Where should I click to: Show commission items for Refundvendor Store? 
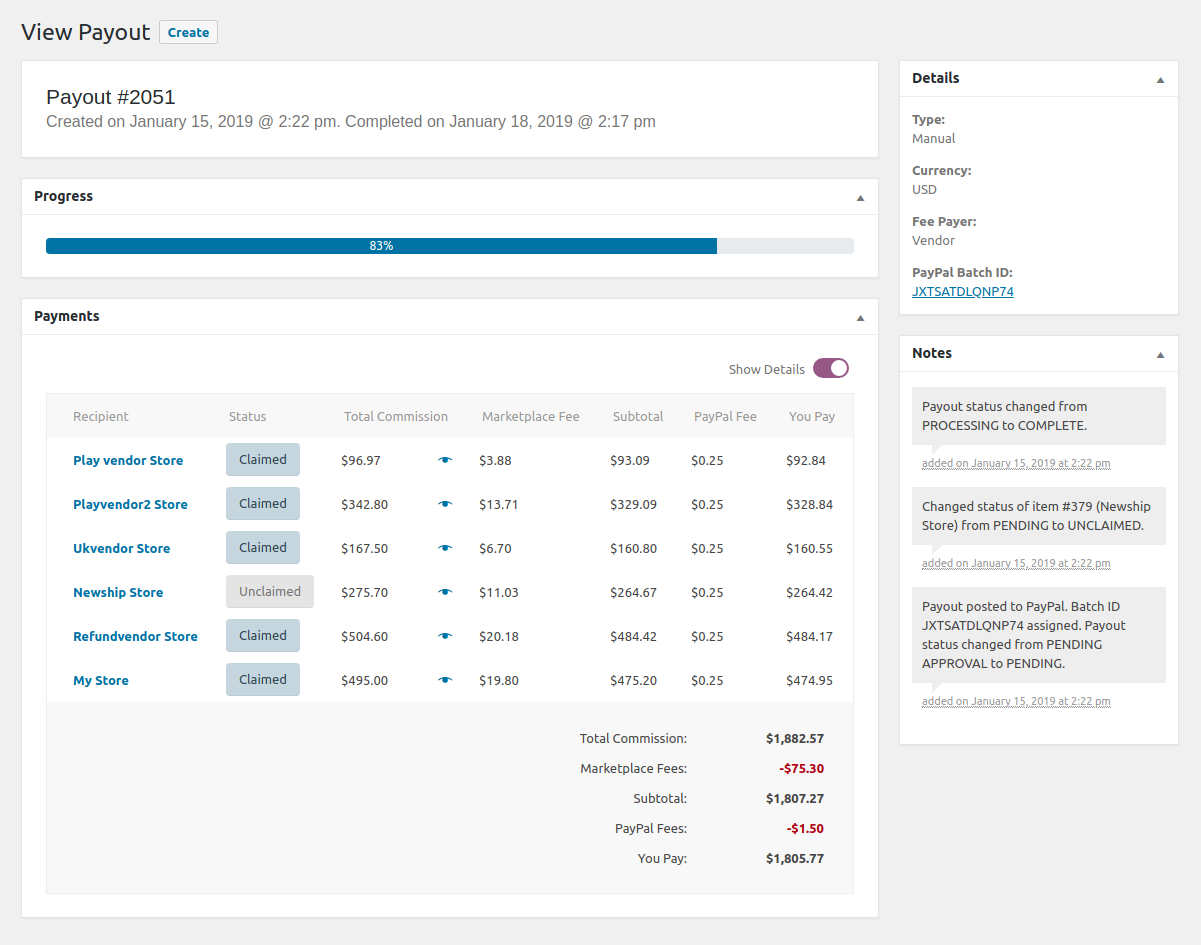(x=444, y=636)
